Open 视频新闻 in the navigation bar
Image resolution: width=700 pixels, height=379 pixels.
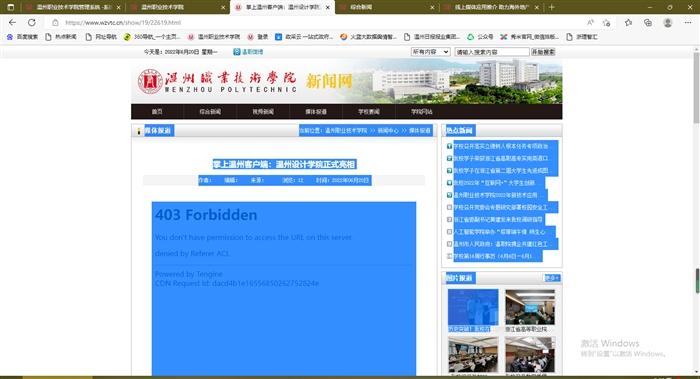263,112
